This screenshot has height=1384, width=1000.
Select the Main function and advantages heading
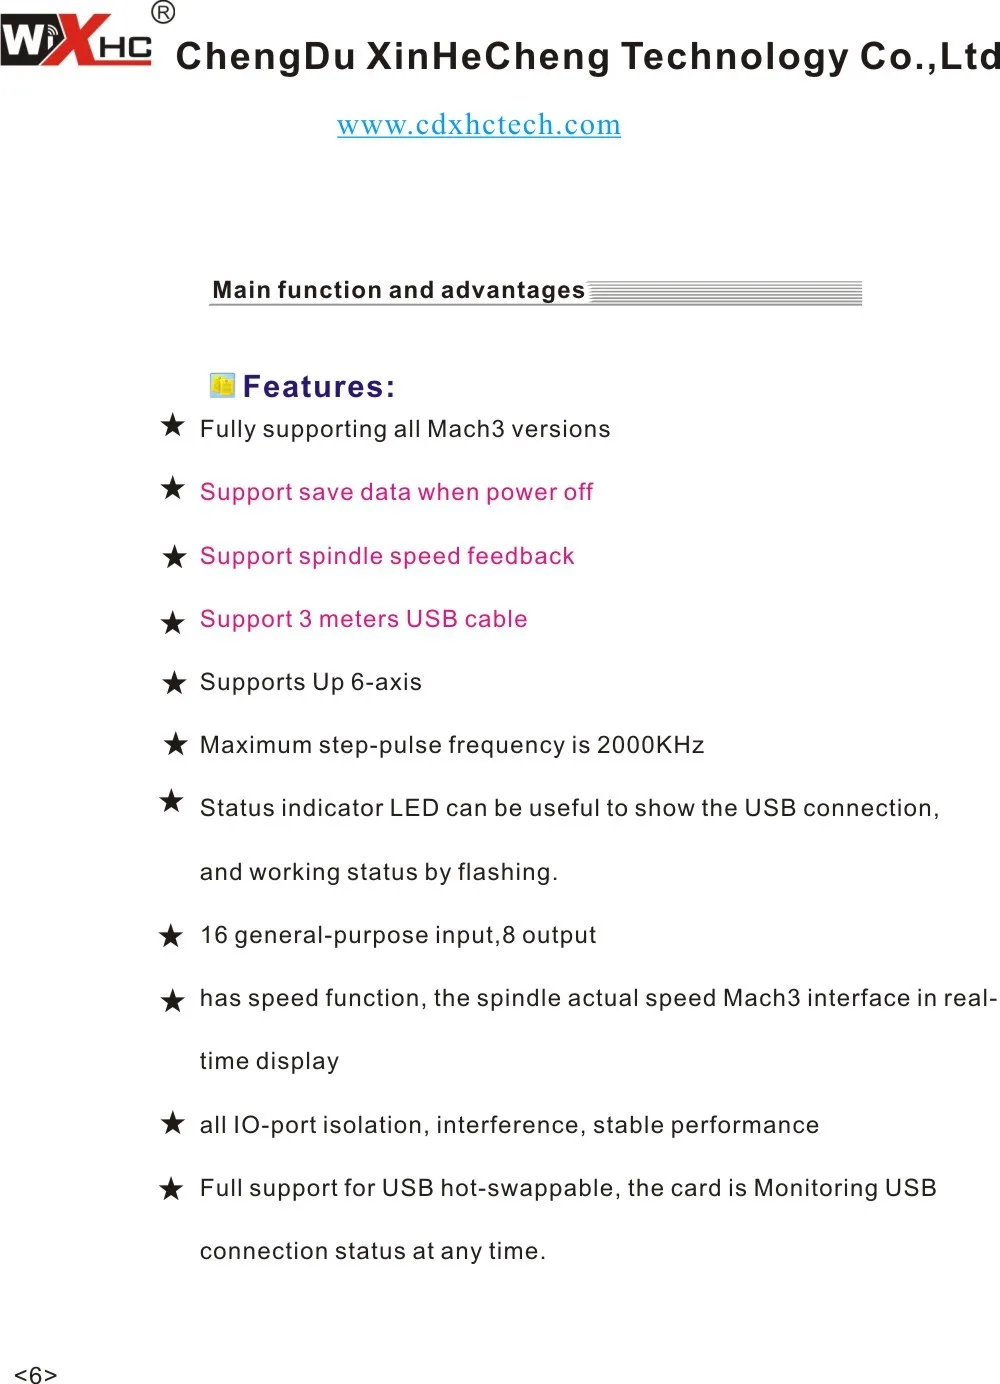click(398, 290)
